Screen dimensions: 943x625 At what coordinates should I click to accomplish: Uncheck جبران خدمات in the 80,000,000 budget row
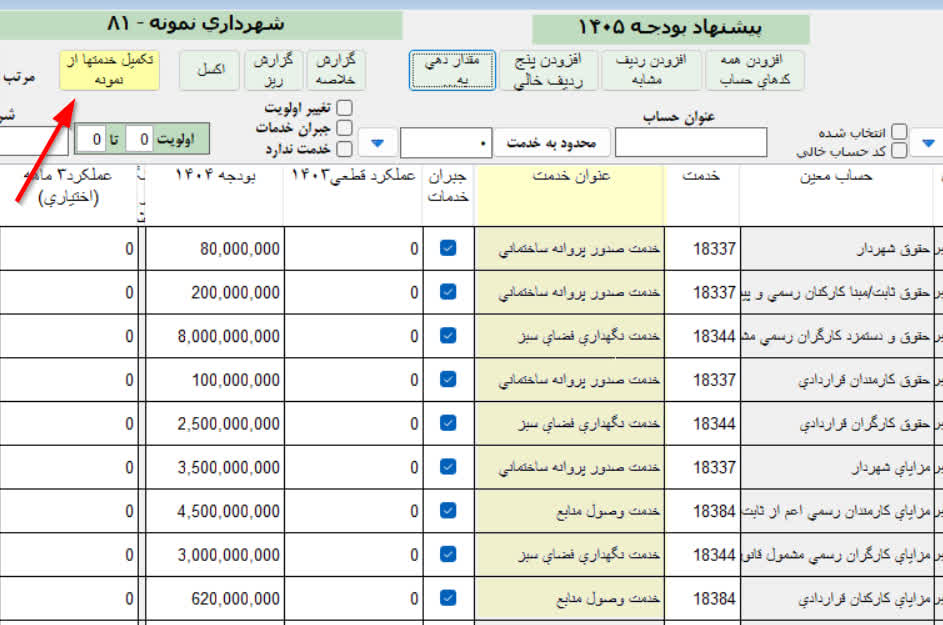coord(448,249)
